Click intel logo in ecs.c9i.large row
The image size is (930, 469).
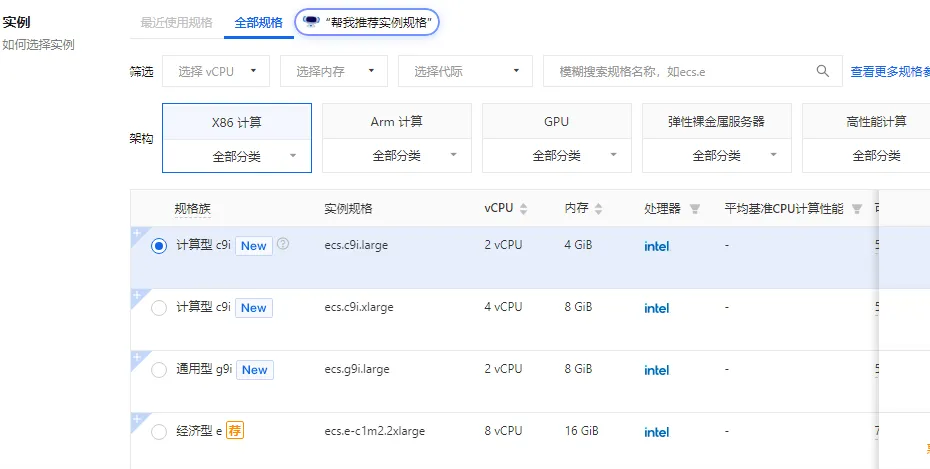point(657,246)
